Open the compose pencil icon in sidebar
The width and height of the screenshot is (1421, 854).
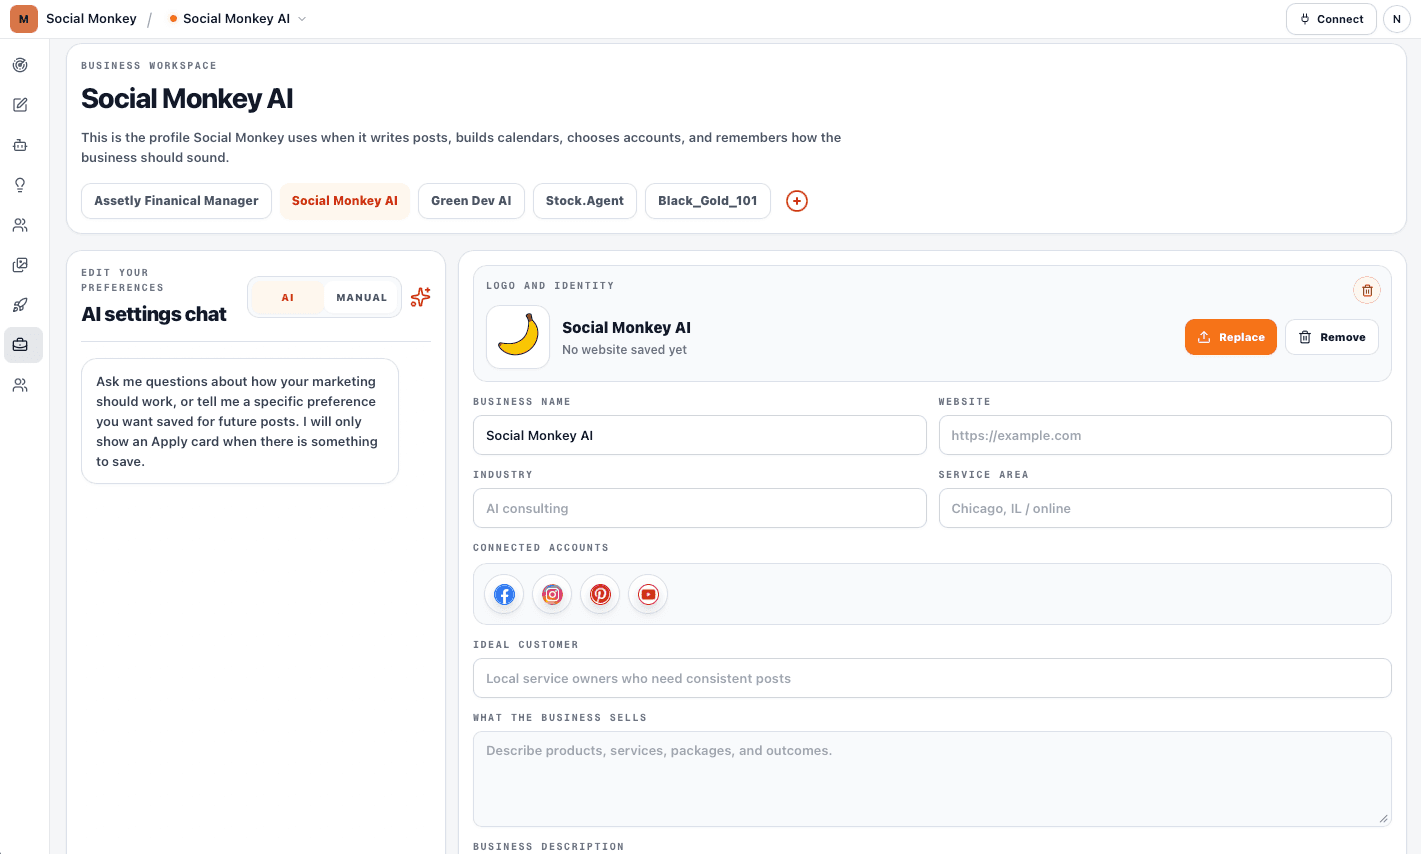pyautogui.click(x=20, y=105)
